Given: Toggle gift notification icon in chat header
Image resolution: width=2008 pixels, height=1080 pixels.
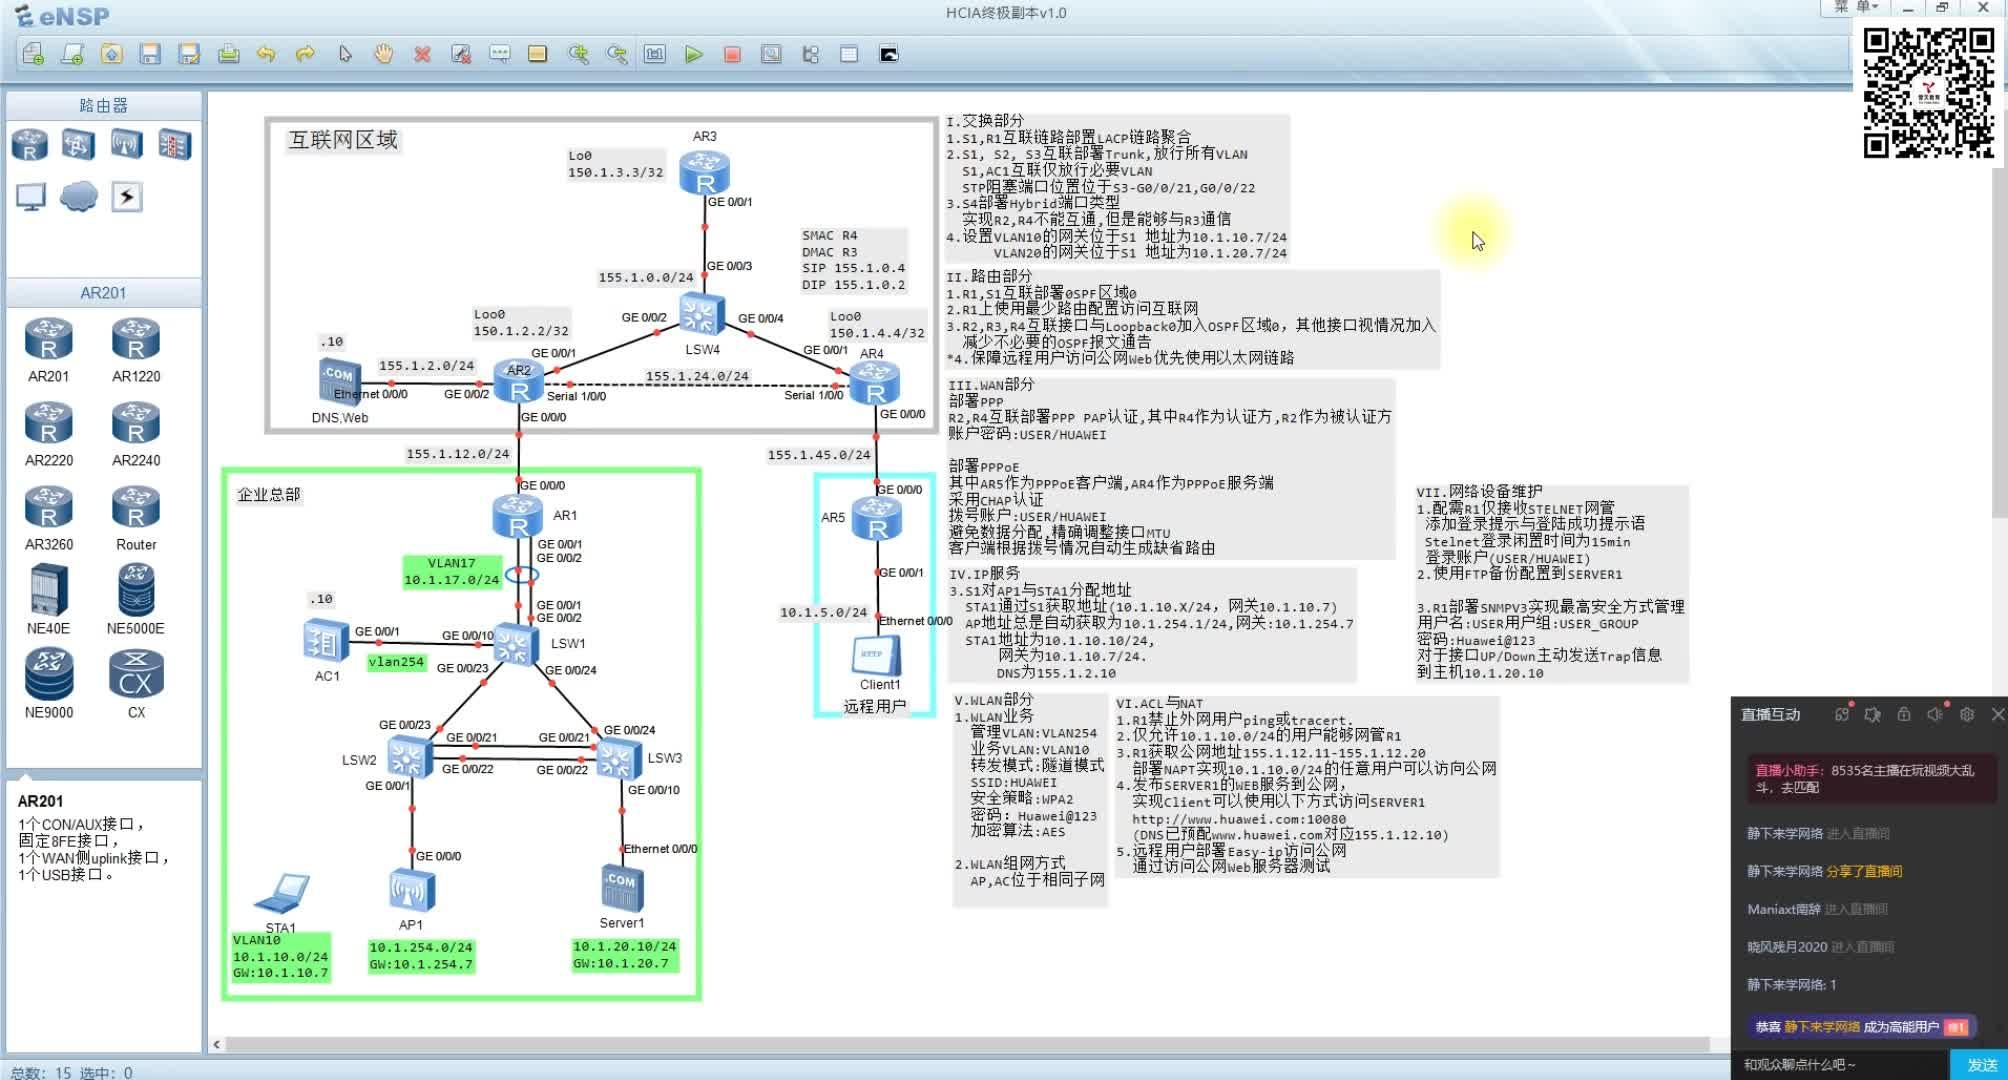Looking at the screenshot, I should (x=1841, y=714).
